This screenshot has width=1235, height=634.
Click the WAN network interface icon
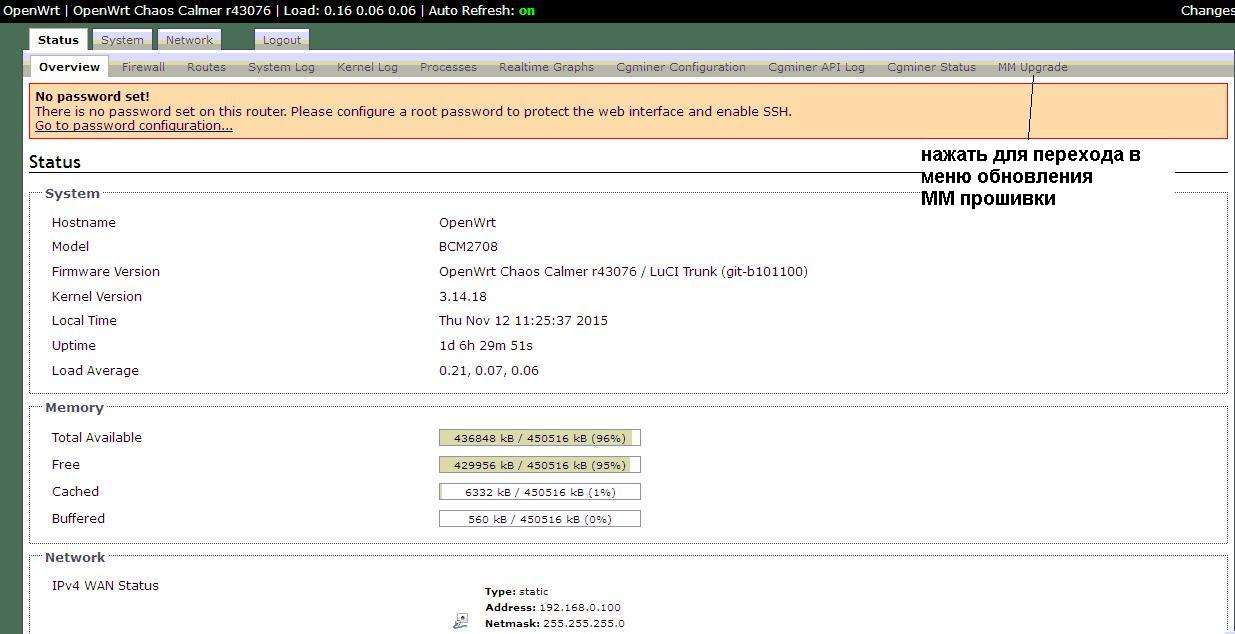click(460, 621)
